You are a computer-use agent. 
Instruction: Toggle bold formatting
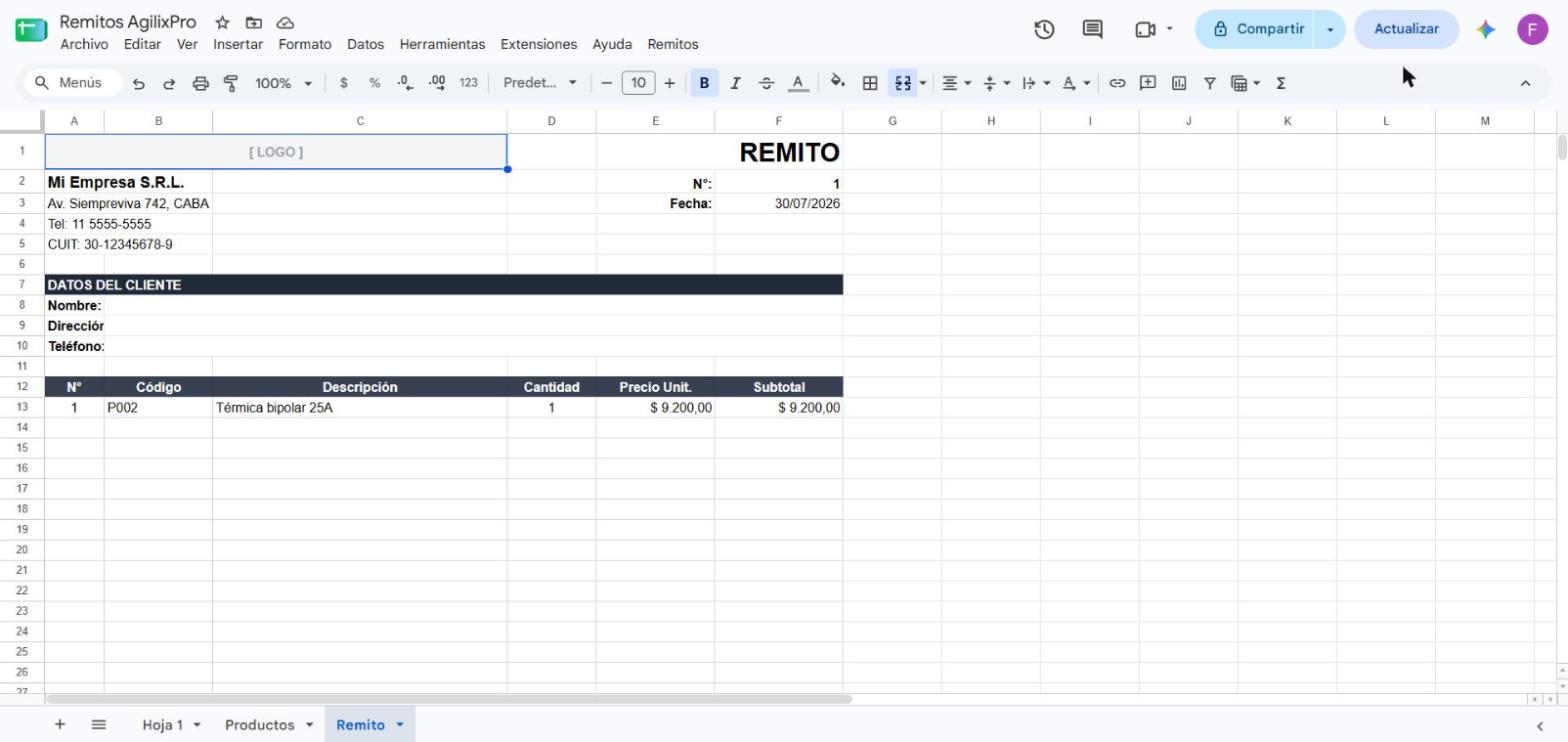click(704, 83)
